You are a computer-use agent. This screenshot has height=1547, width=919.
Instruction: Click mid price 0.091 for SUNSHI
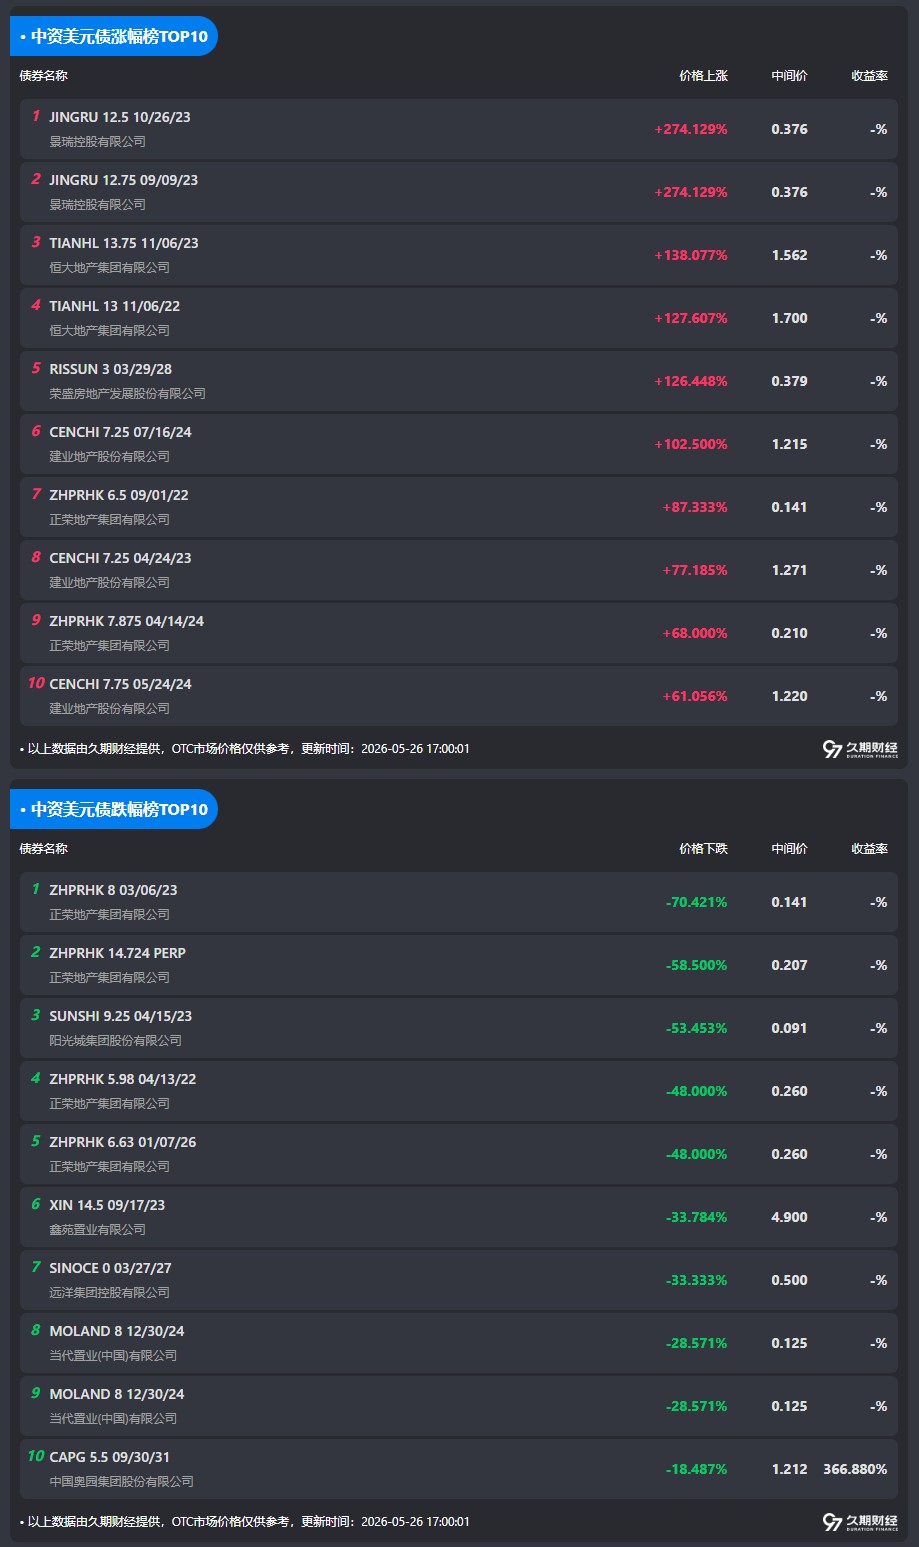pyautogui.click(x=789, y=1028)
